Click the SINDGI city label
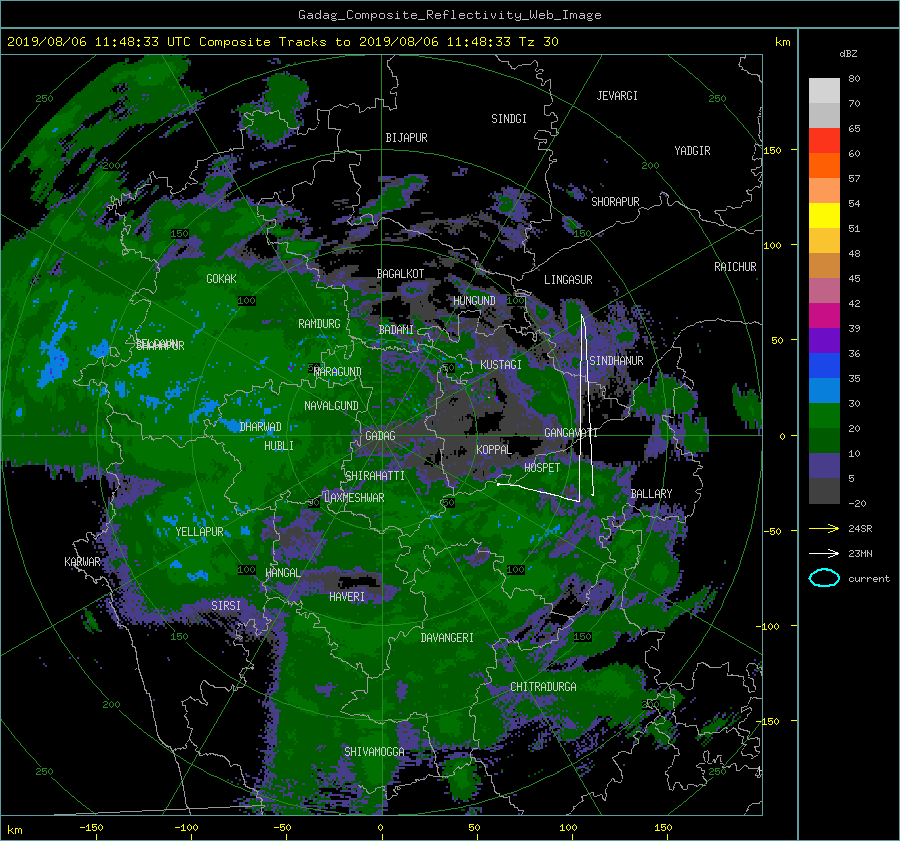 point(509,119)
